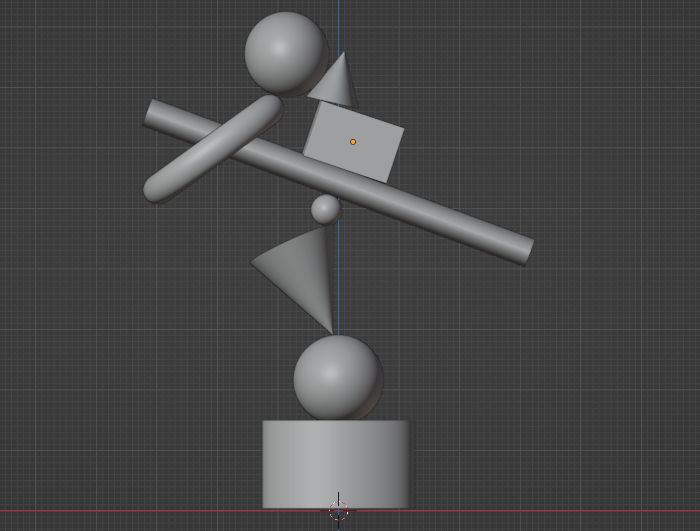This screenshot has height=531, width=700.
Task: Select the tiny sphere beneath the long rod
Action: point(325,209)
